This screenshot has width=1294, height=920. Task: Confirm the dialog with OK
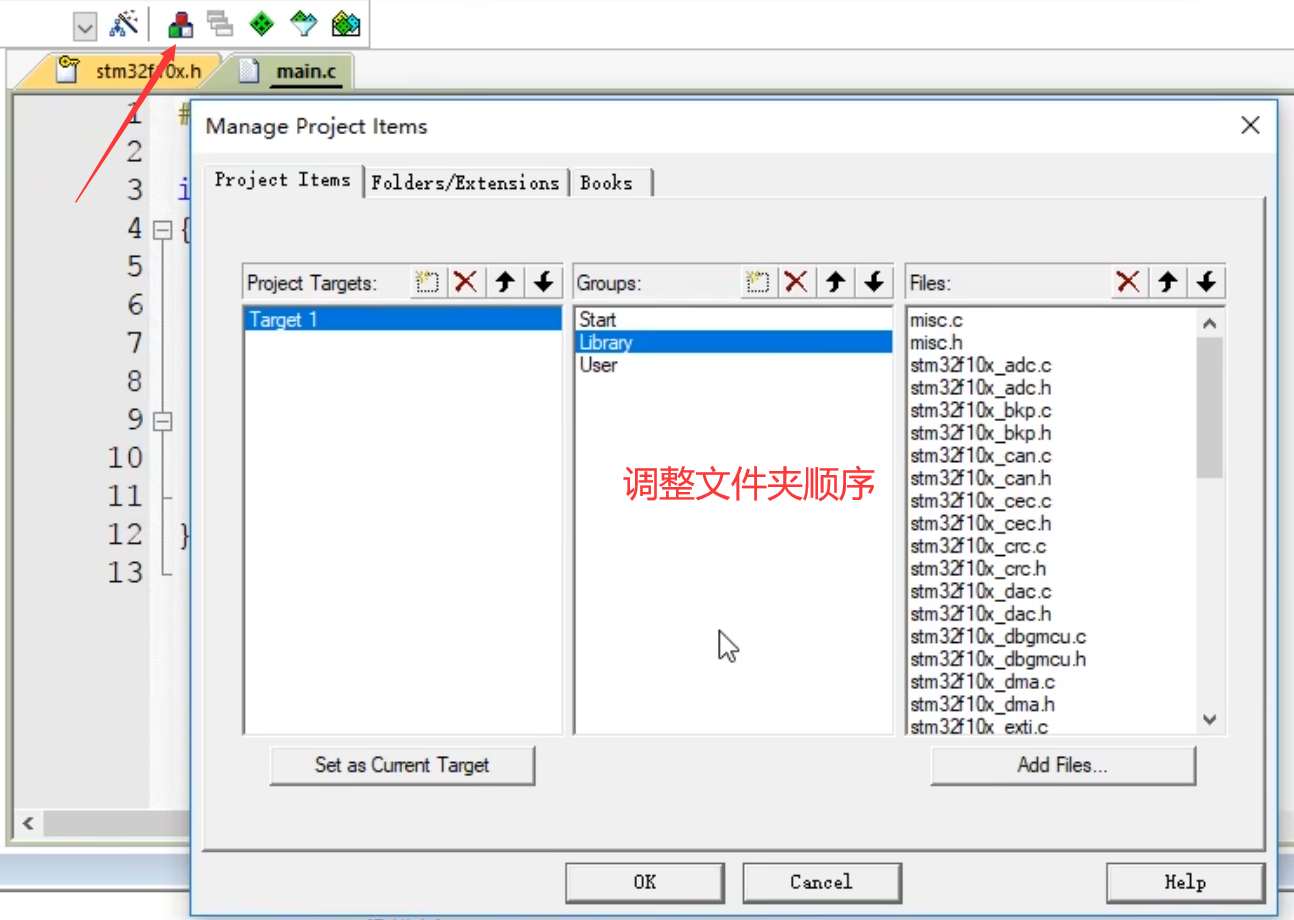(645, 882)
